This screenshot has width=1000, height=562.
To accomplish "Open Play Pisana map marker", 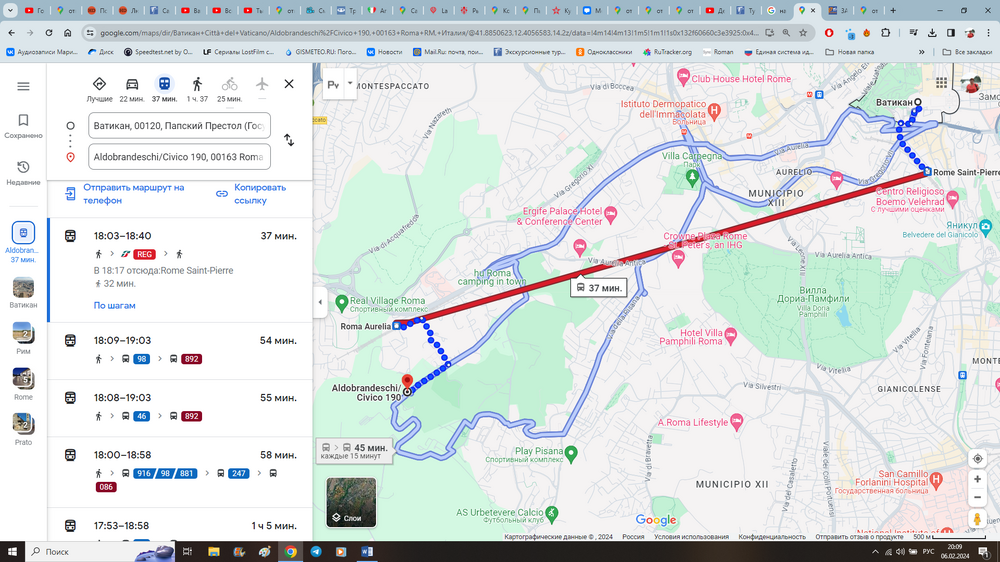I will click(x=571, y=453).
